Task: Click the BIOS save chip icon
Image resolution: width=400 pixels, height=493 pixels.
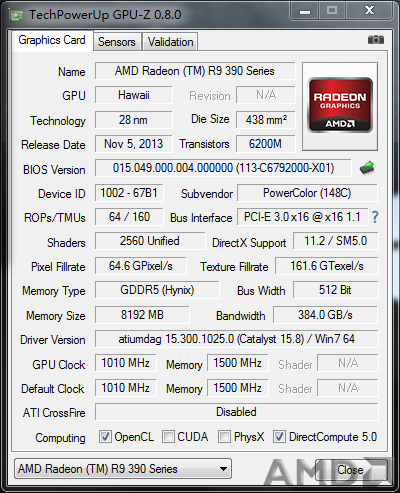Action: (367, 168)
